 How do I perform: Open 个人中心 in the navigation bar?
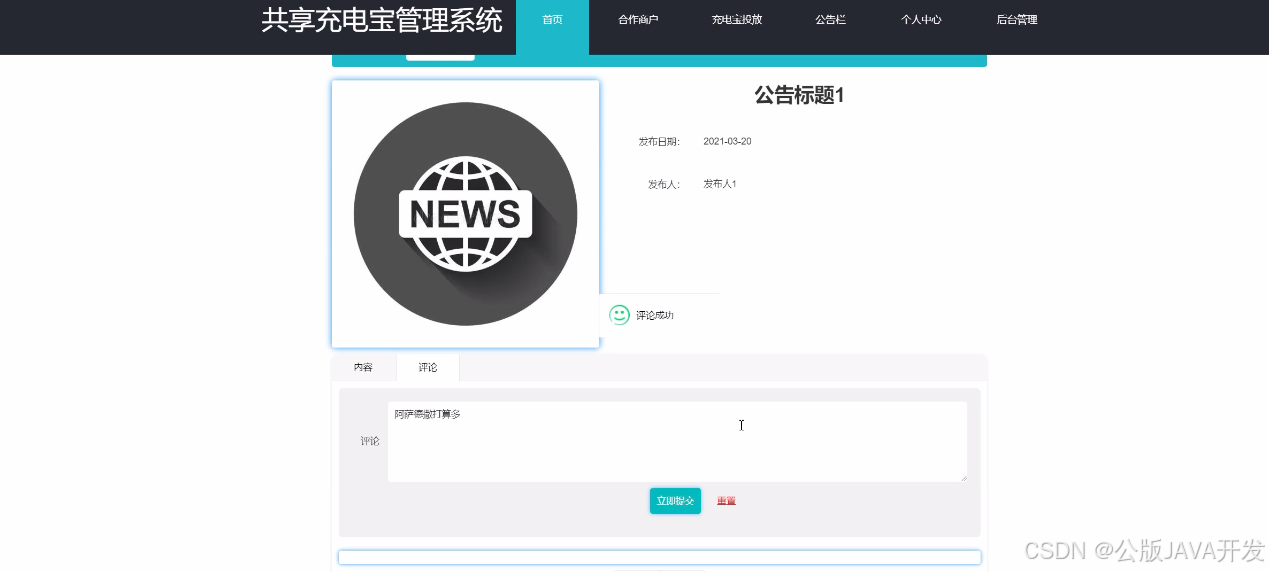(921, 20)
